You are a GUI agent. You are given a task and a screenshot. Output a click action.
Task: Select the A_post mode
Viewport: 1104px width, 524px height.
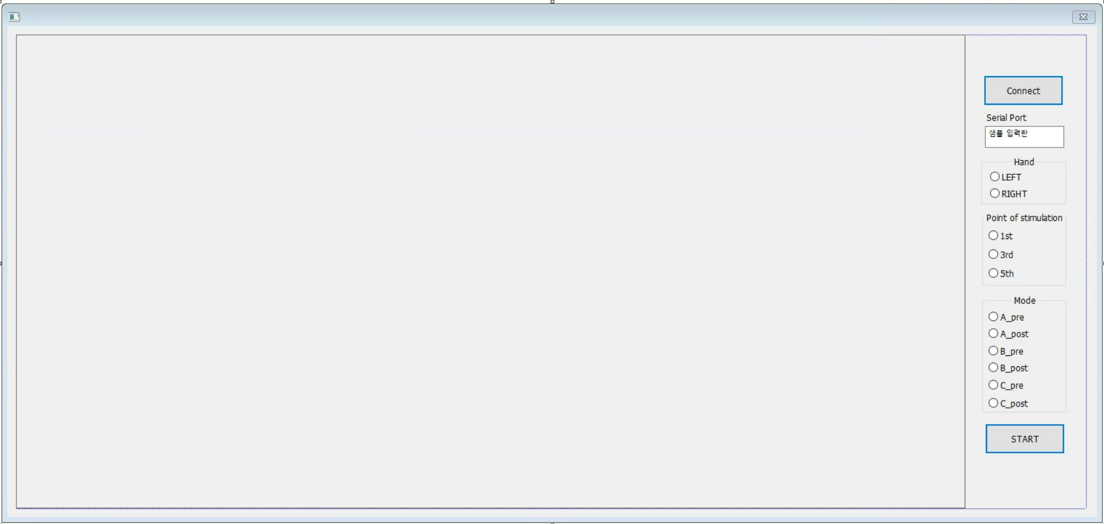point(1009,334)
